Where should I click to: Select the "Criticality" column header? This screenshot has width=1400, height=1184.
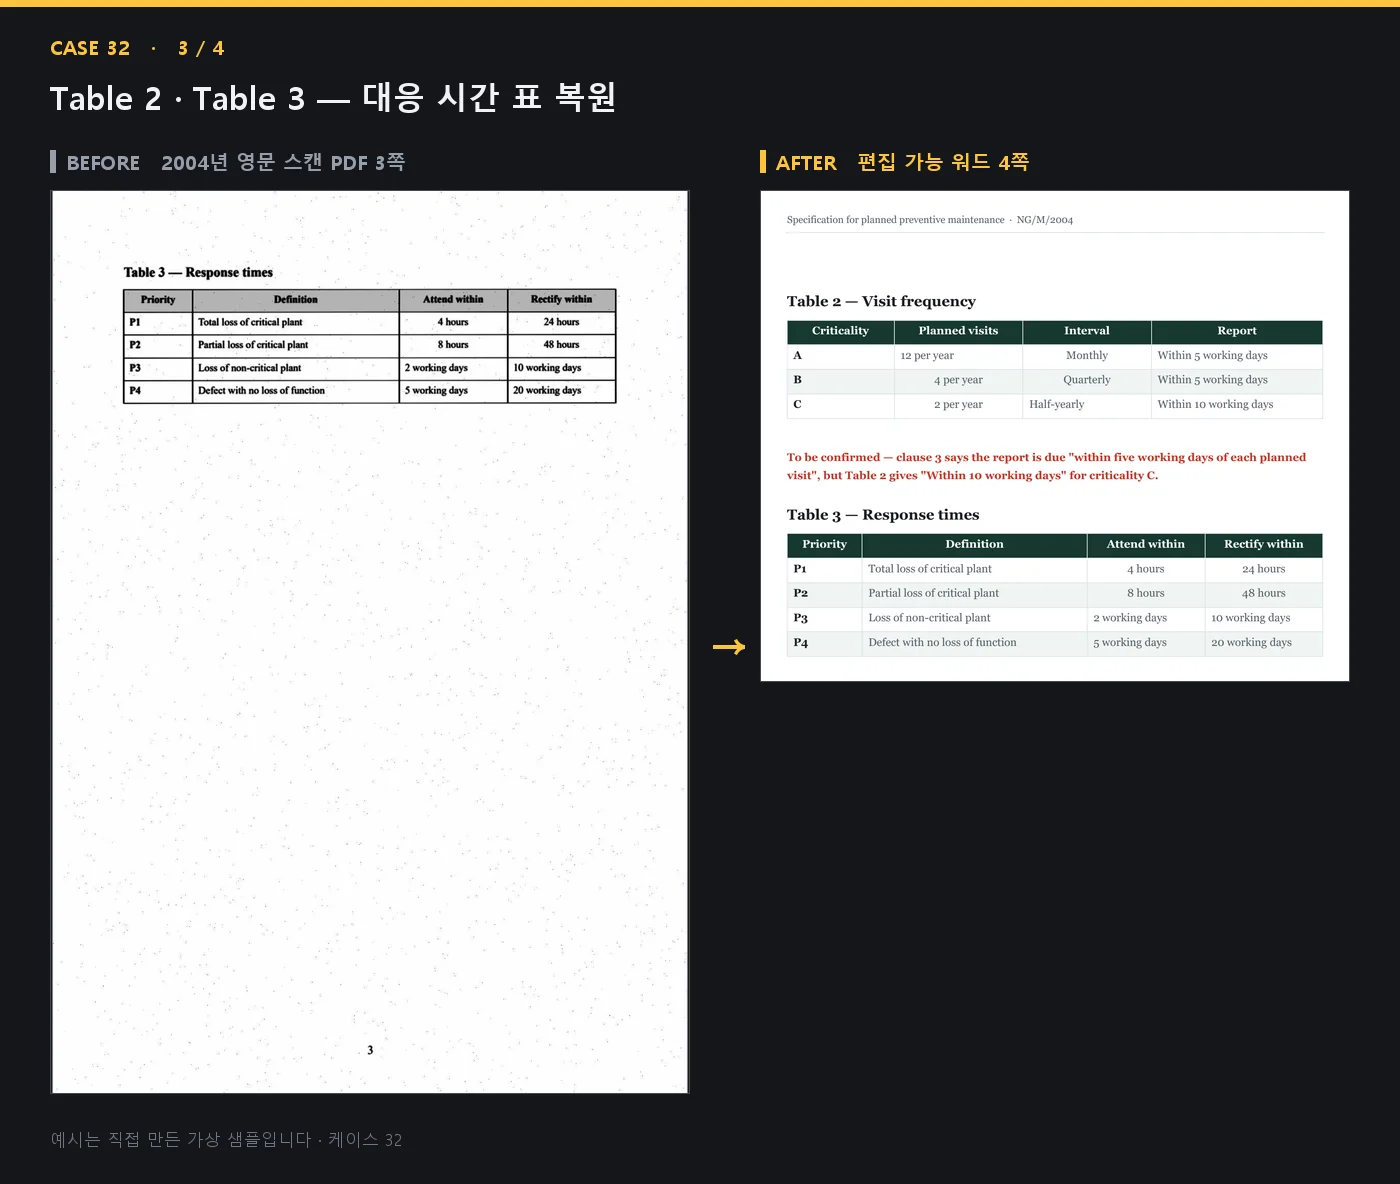point(840,331)
